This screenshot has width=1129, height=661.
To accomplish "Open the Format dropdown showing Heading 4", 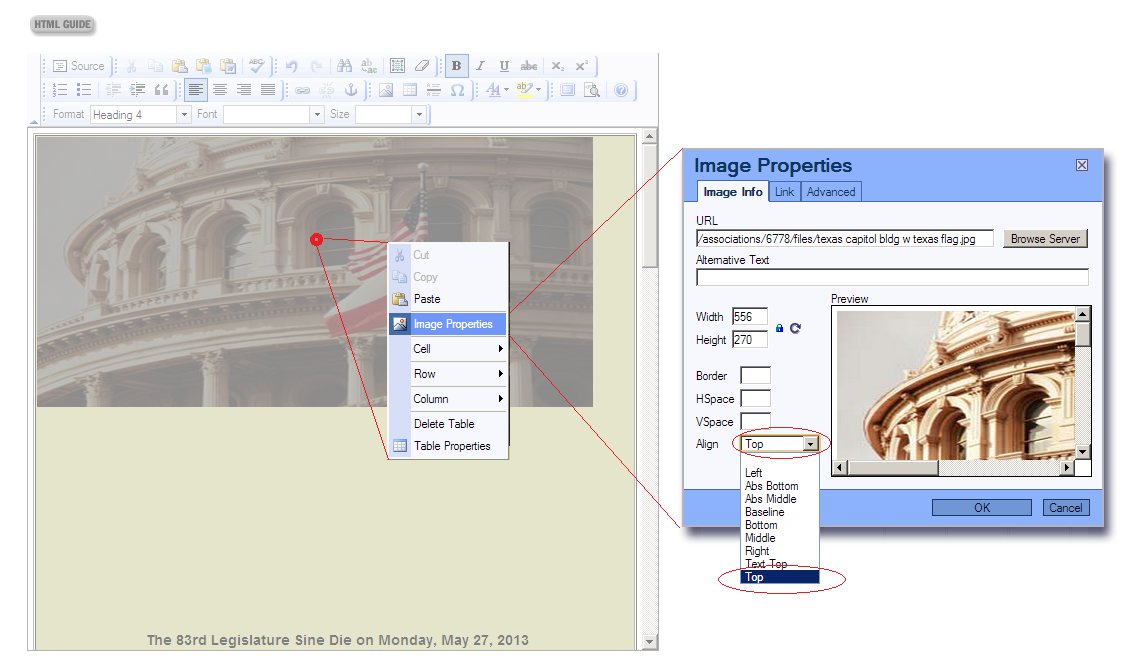I will [x=140, y=114].
